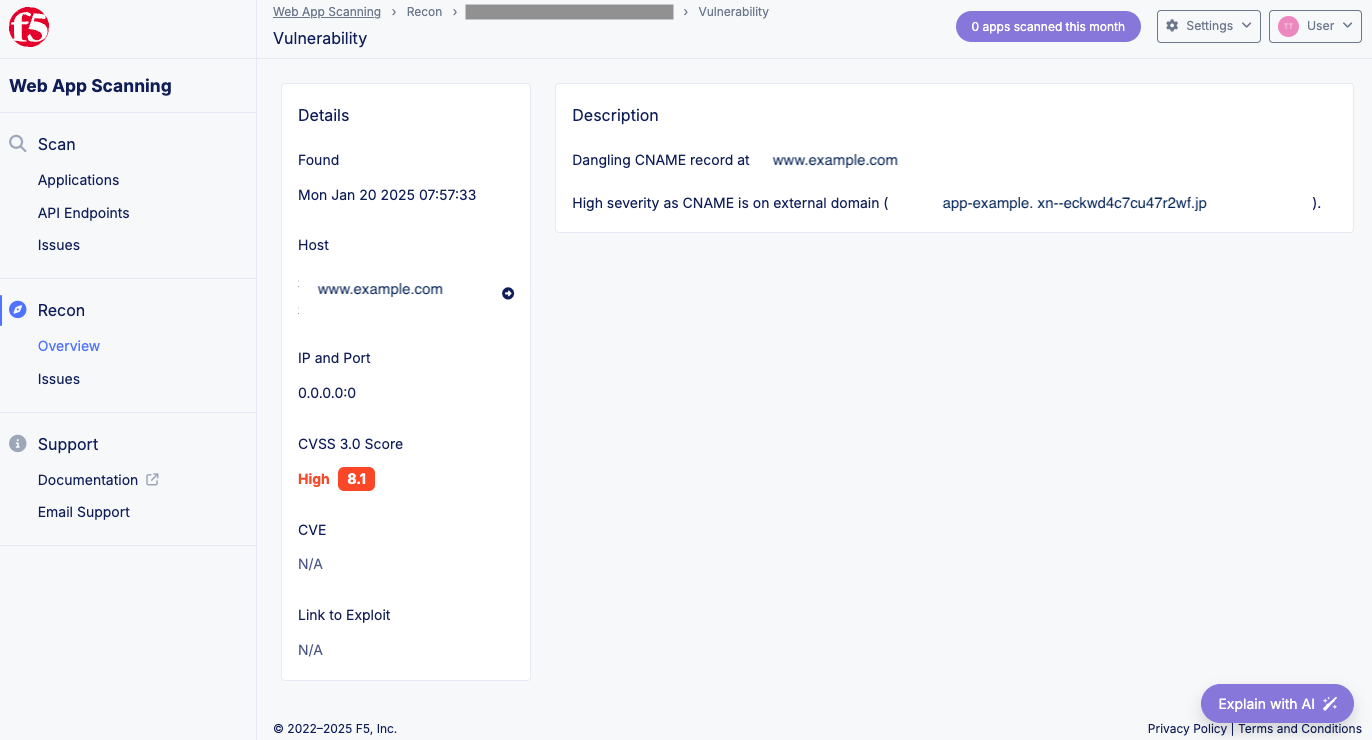The width and height of the screenshot is (1372, 740).
Task: Click Web App Scanning breadcrumb link
Action: tap(327, 12)
